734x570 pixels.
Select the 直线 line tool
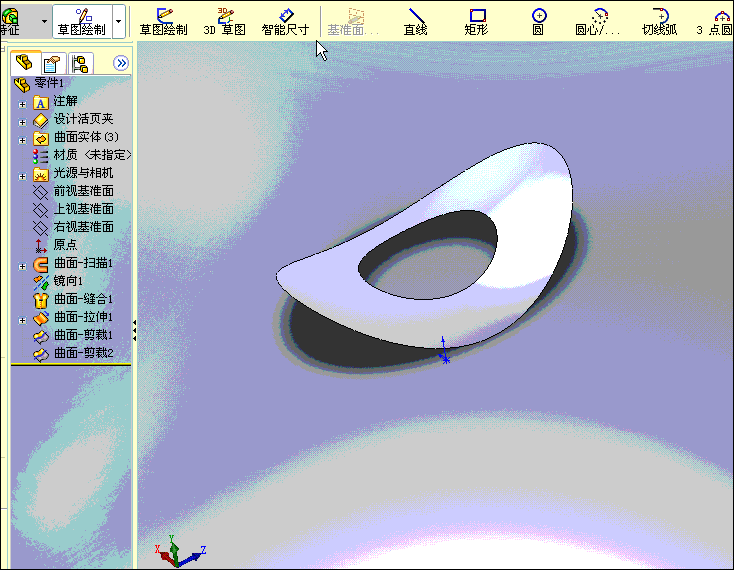coord(416,22)
